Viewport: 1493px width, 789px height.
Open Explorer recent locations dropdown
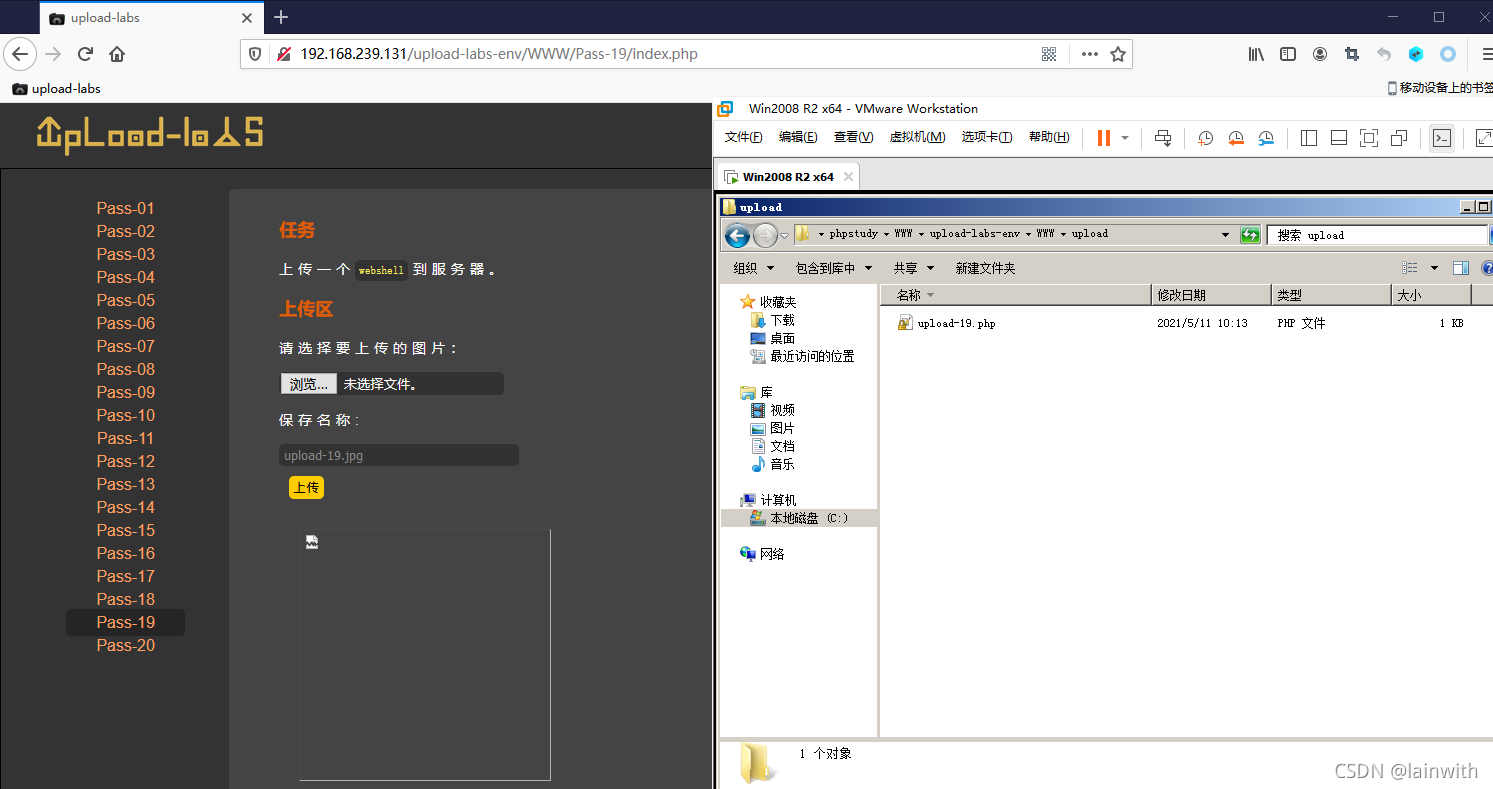[784, 235]
